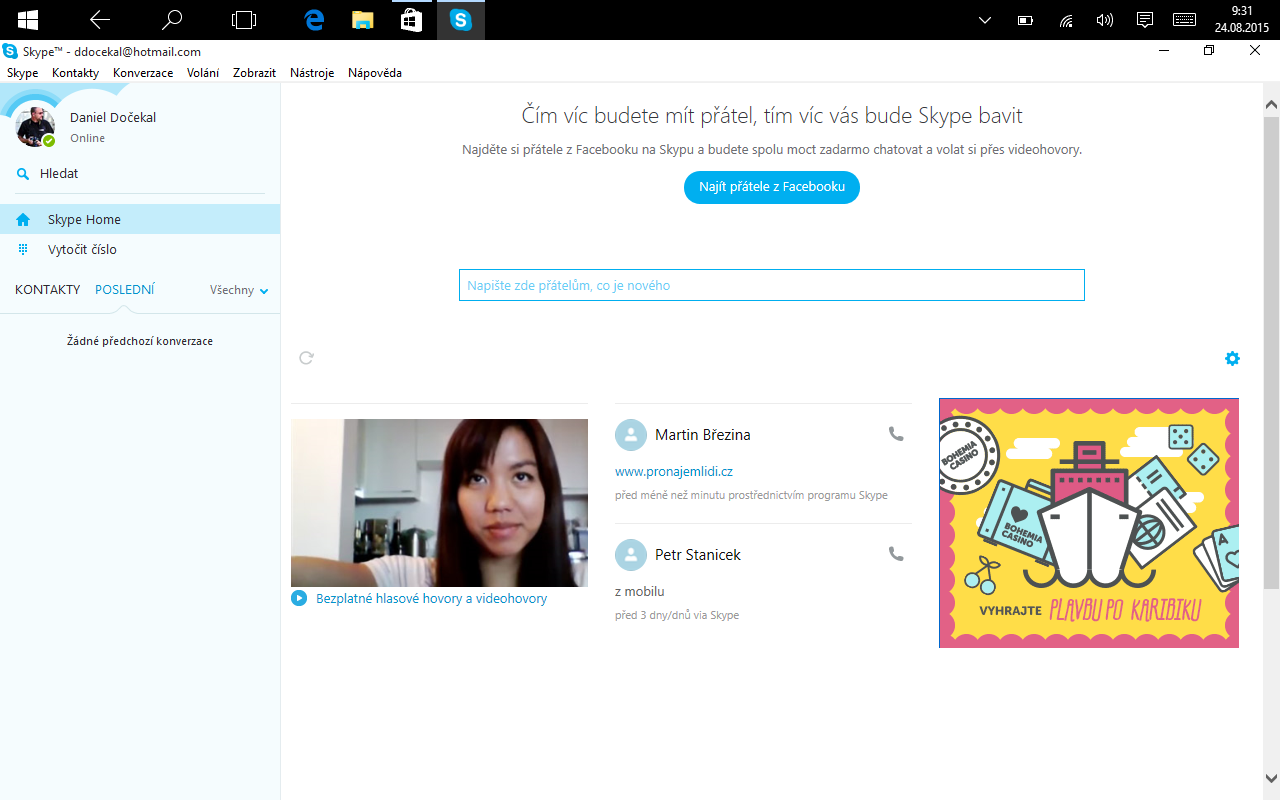The width and height of the screenshot is (1280, 800).
Task: Click the Skype Home house icon
Action: (23, 219)
